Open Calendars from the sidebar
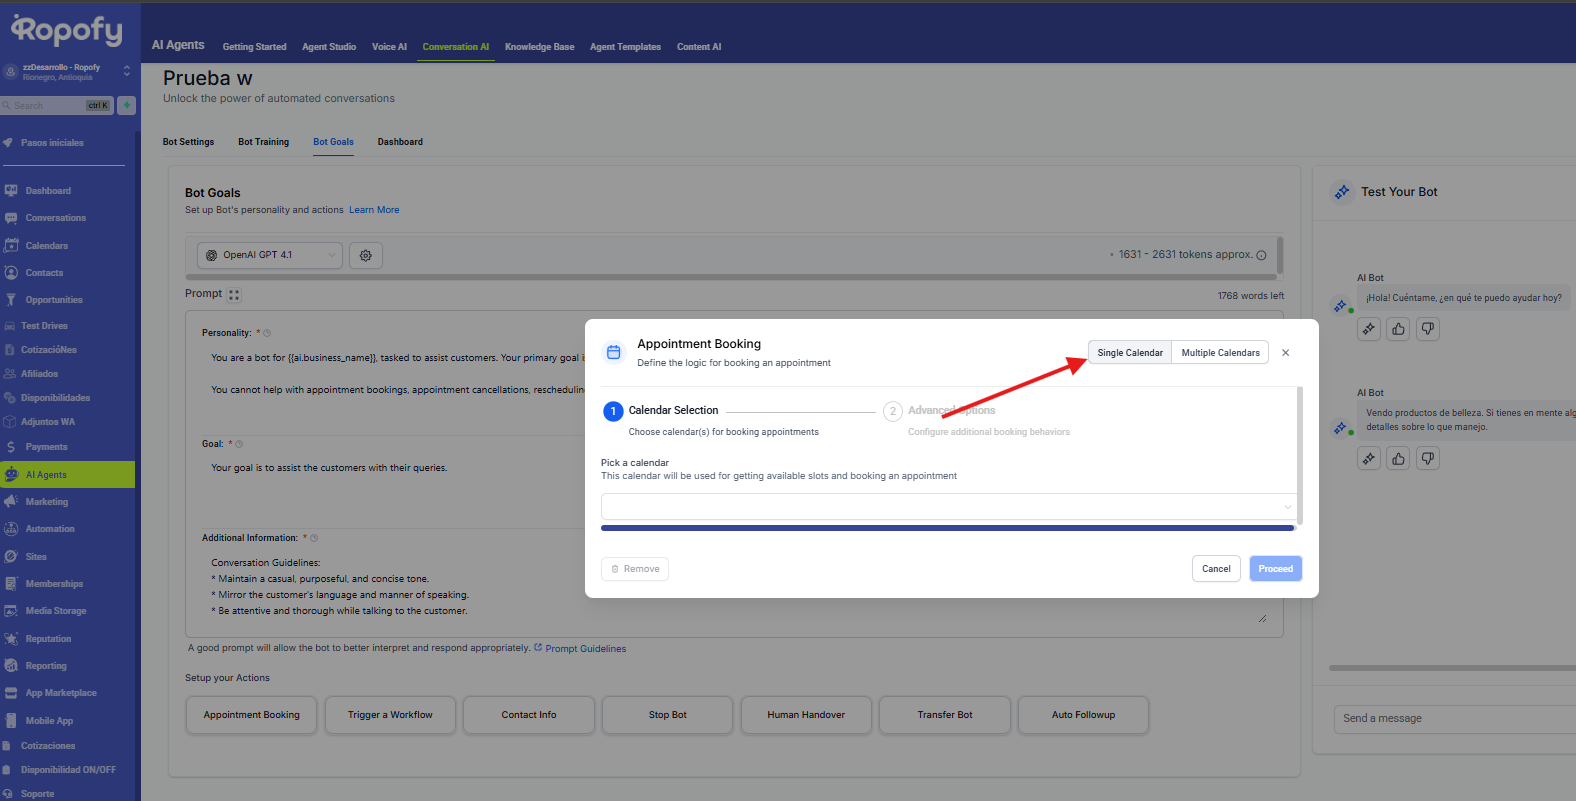1576x801 pixels. [47, 246]
